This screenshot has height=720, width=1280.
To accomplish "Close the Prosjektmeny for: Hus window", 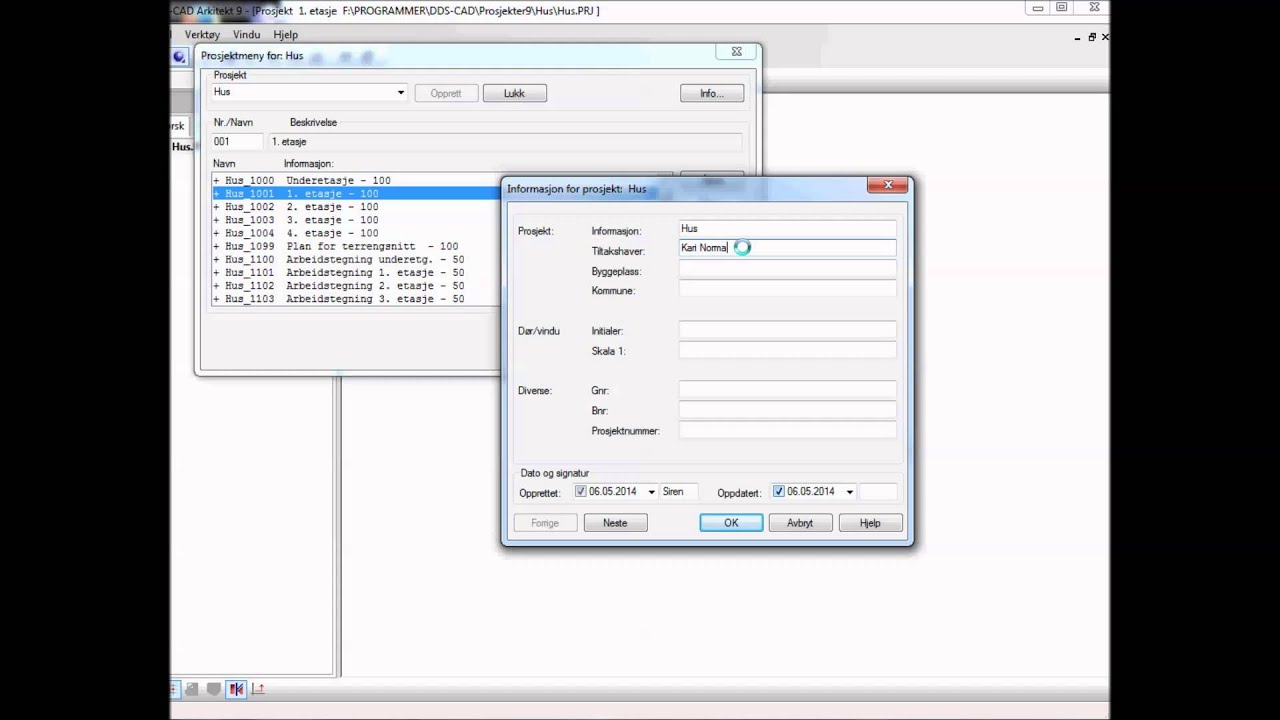I will coord(736,52).
